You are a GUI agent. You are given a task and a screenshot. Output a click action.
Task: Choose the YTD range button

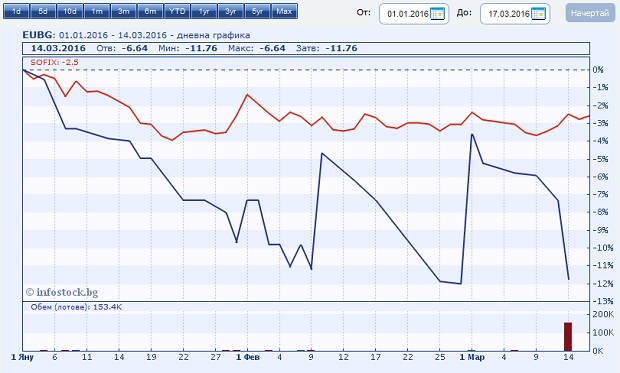[x=177, y=11]
